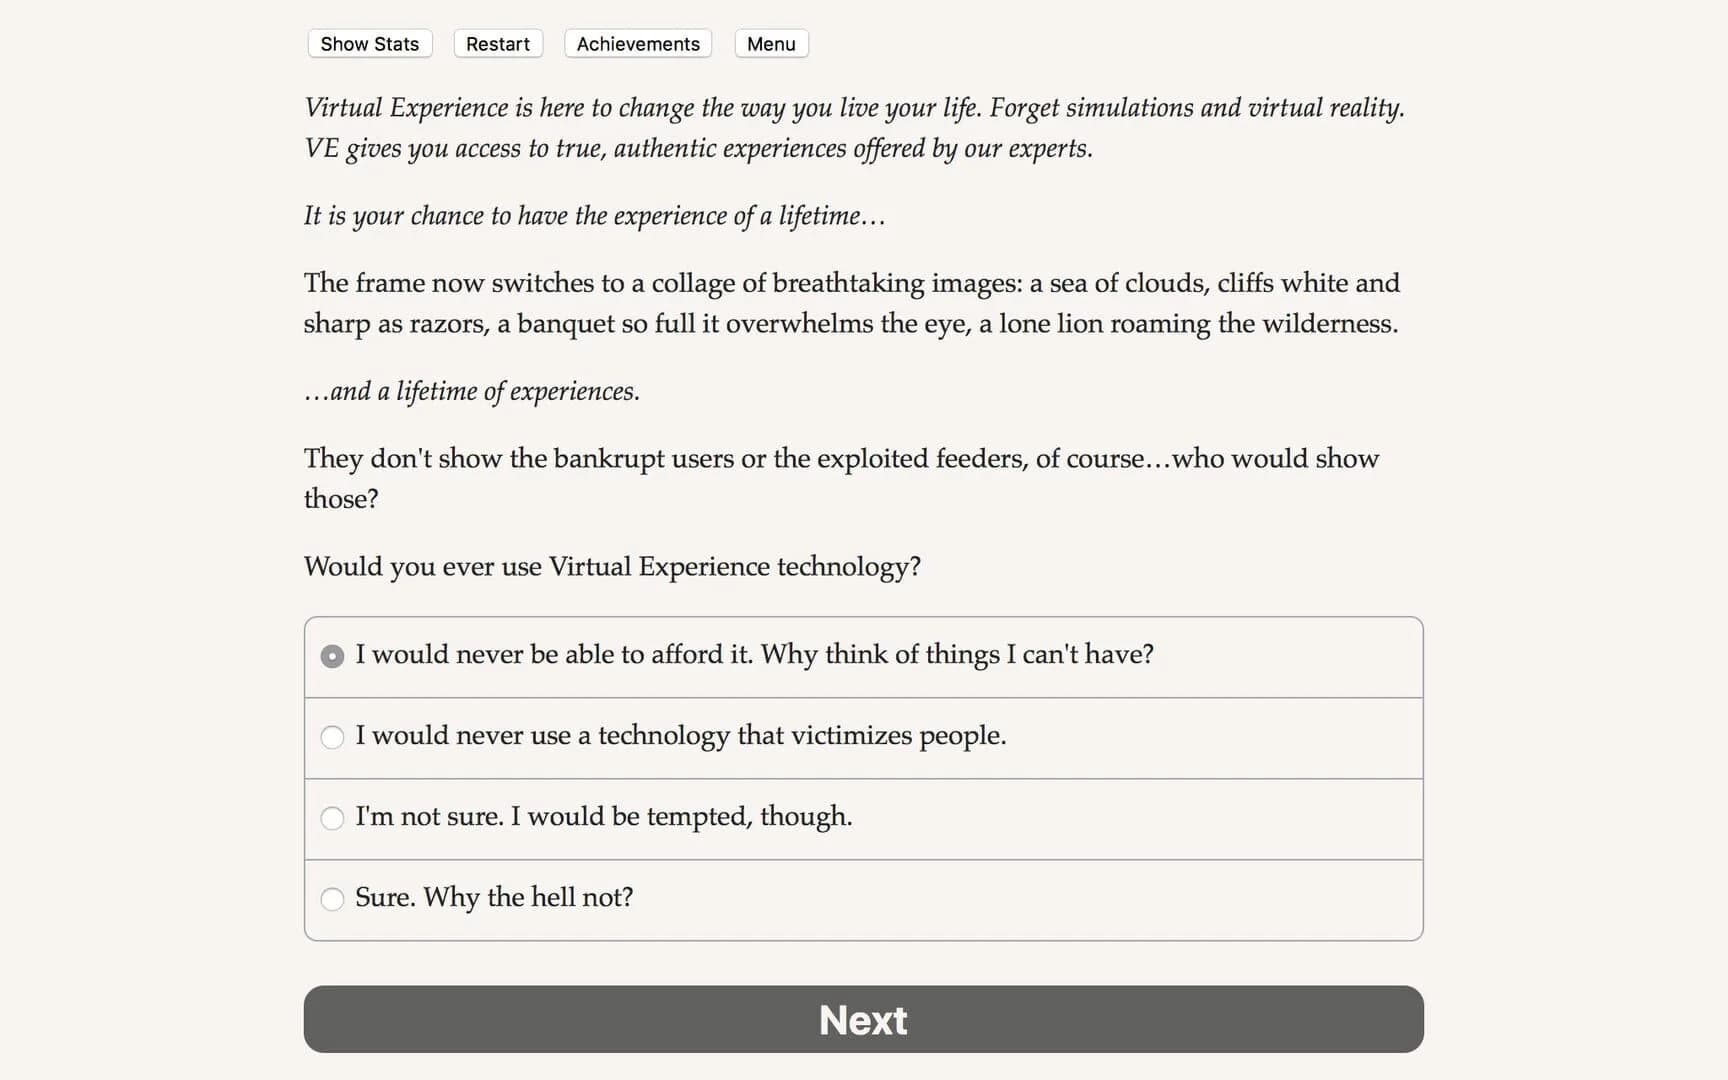Click the Next button to continue
This screenshot has width=1728, height=1080.
[x=862, y=1019]
